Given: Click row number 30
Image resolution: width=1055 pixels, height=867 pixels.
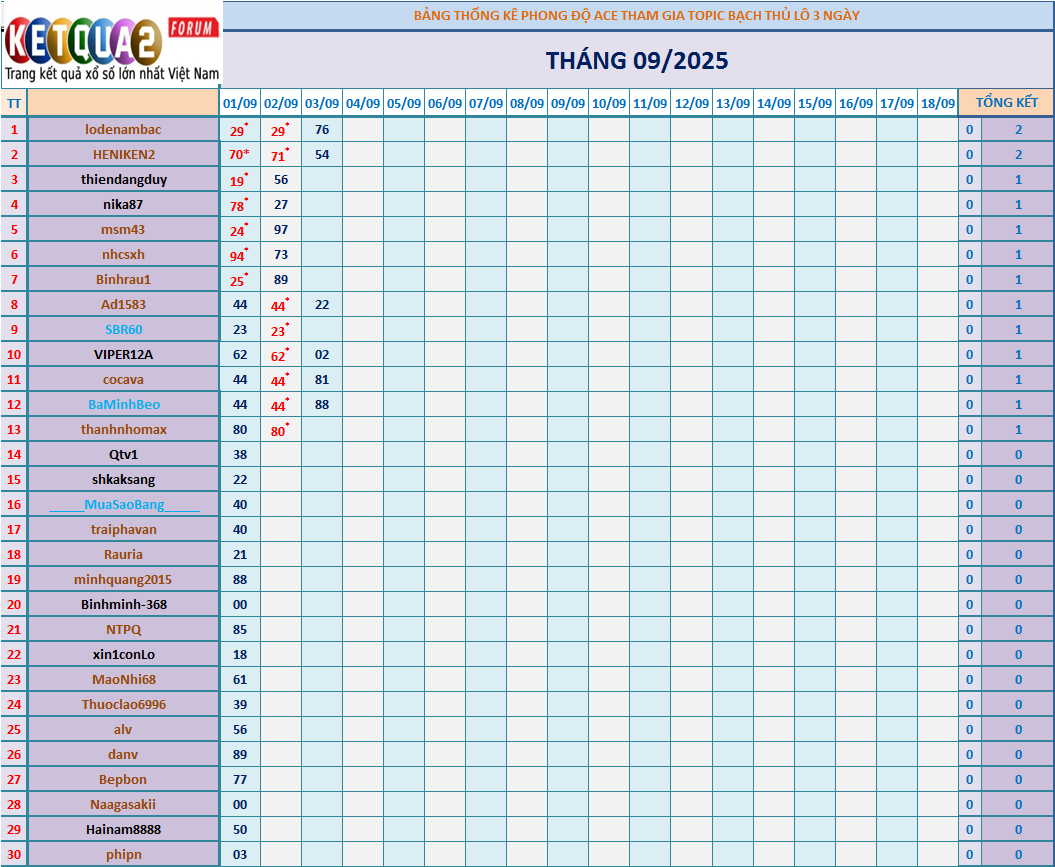Looking at the screenshot, I should click(x=14, y=855).
